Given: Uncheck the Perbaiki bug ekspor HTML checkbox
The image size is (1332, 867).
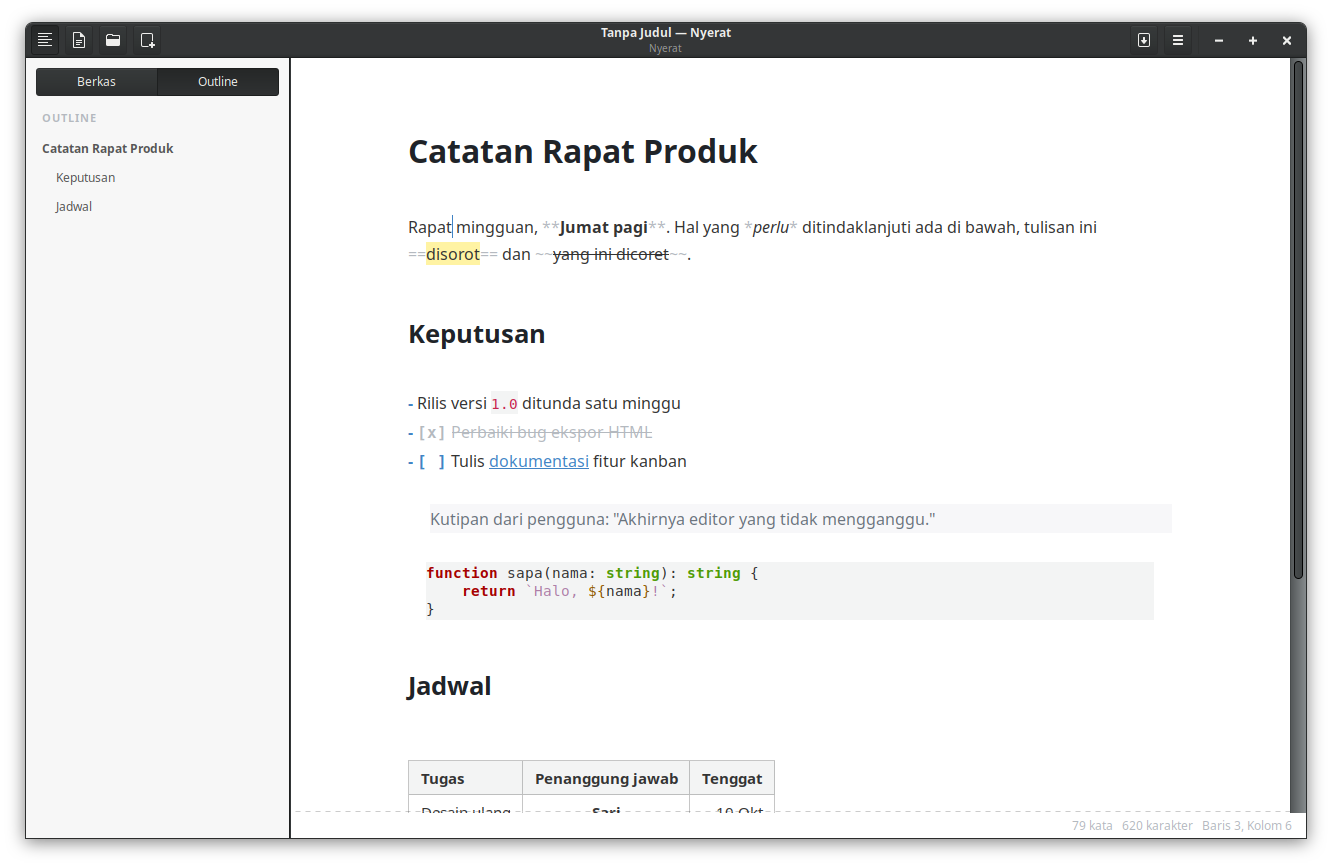Looking at the screenshot, I should pos(432,433).
